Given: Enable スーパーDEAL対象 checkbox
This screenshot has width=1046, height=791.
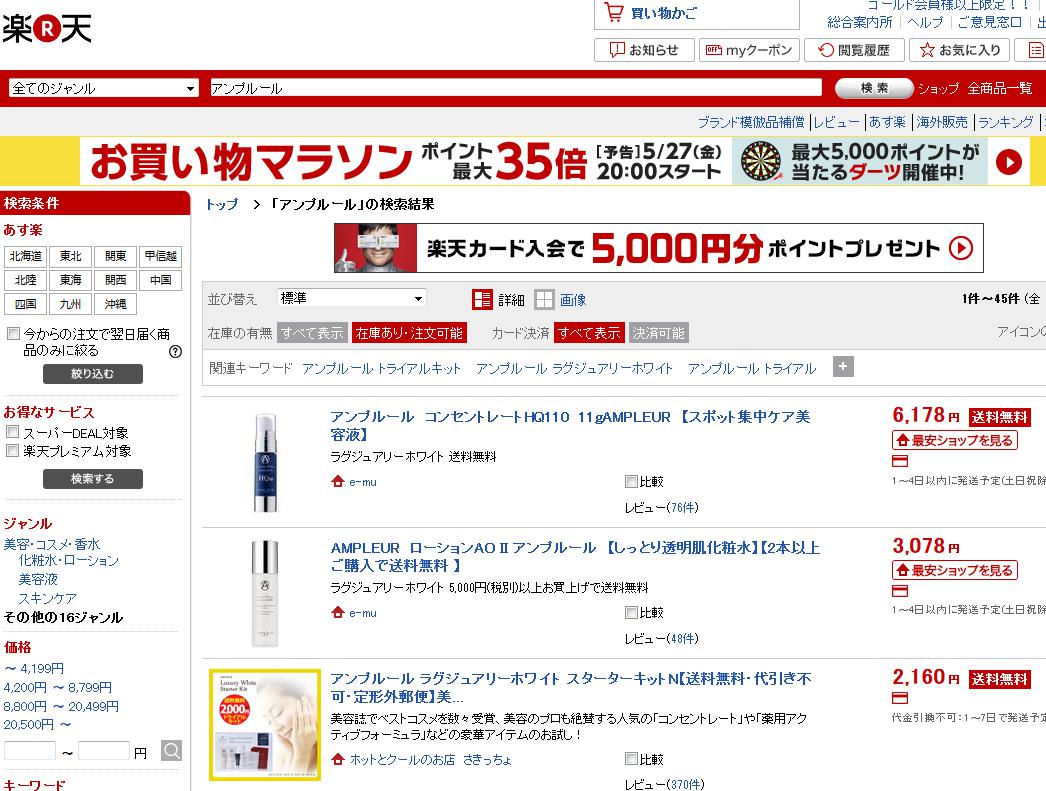Looking at the screenshot, I should pyautogui.click(x=13, y=432).
